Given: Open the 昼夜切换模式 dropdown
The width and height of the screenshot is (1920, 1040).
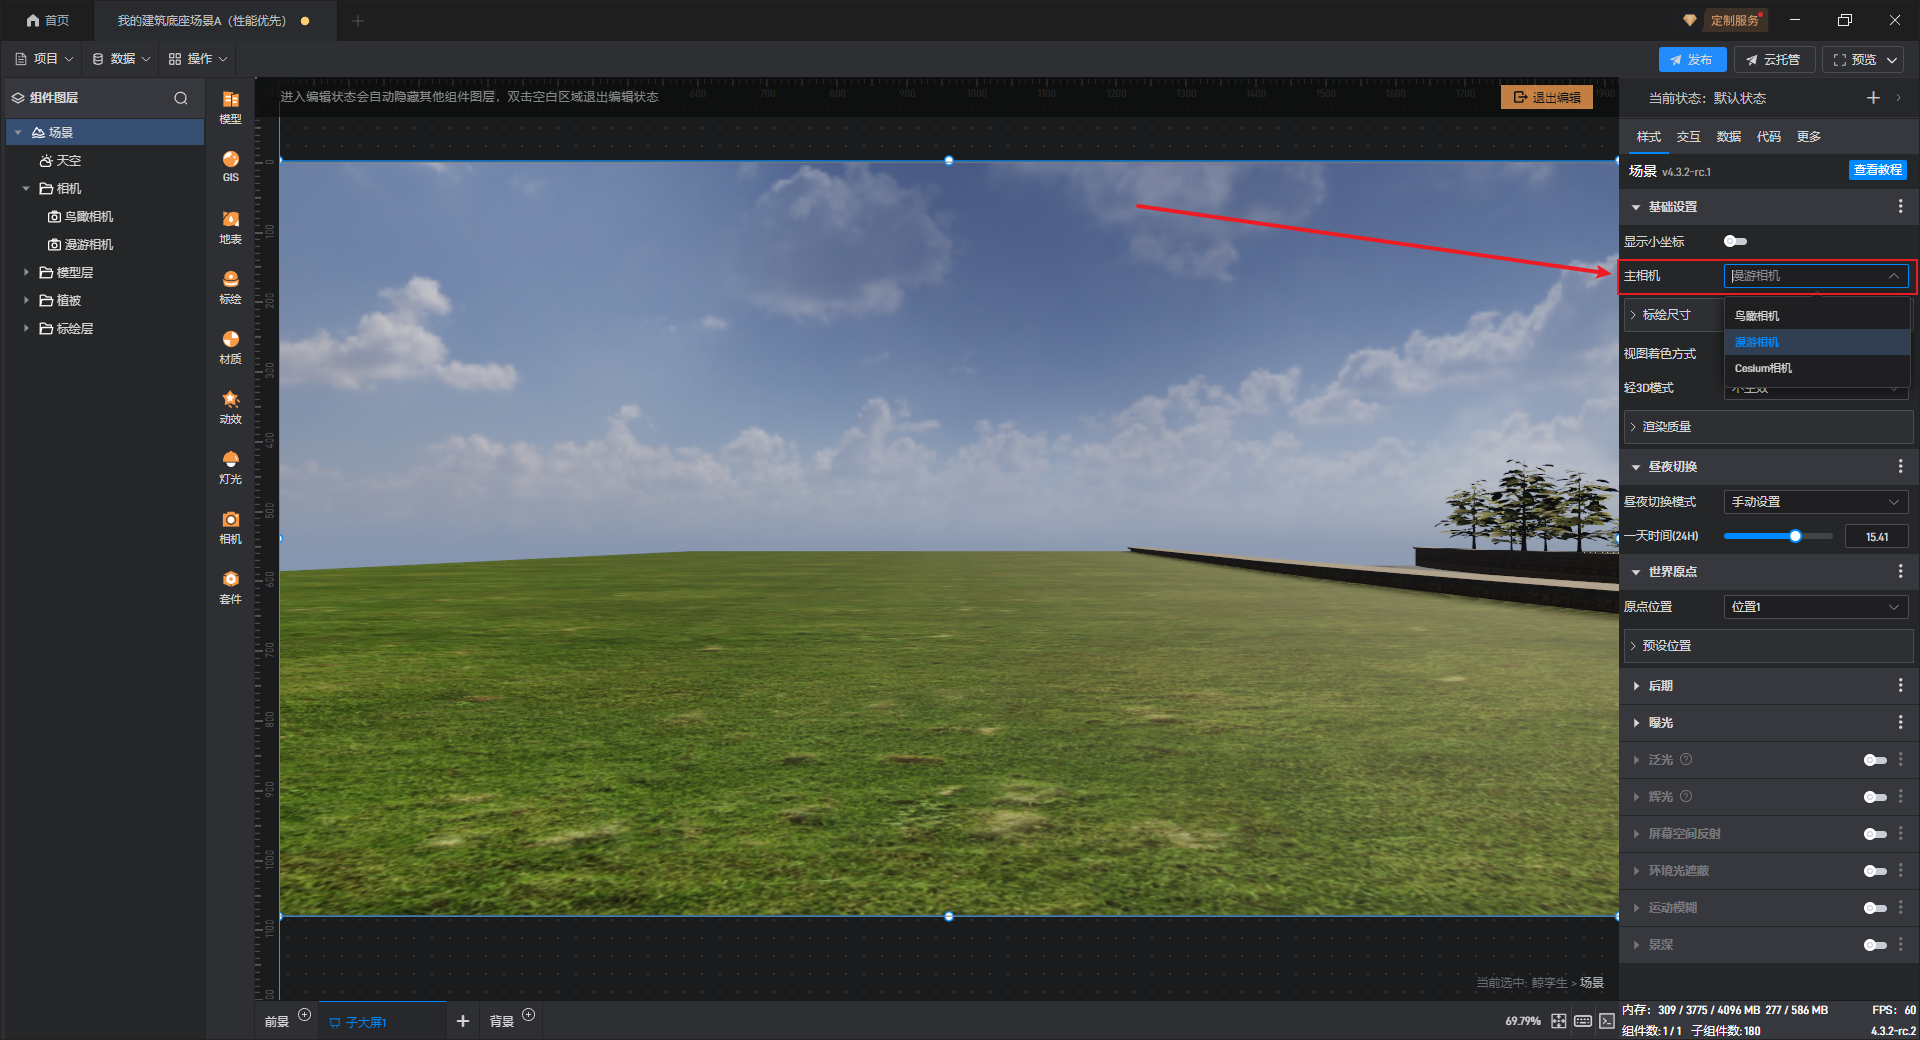Looking at the screenshot, I should pos(1816,502).
